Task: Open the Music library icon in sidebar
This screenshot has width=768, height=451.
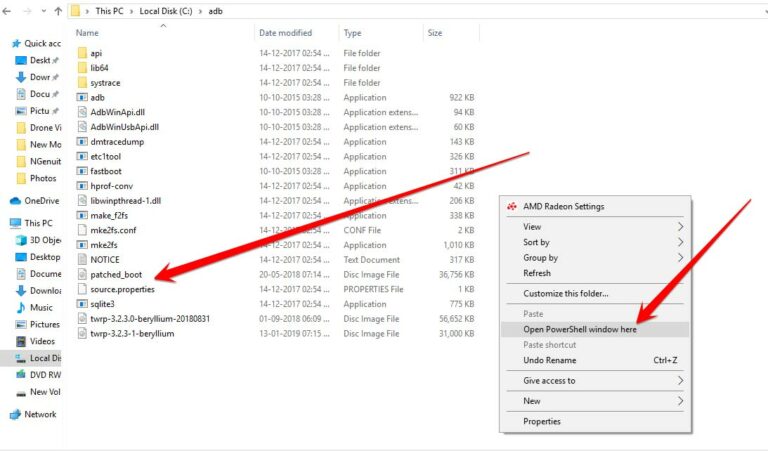Action: 20,308
